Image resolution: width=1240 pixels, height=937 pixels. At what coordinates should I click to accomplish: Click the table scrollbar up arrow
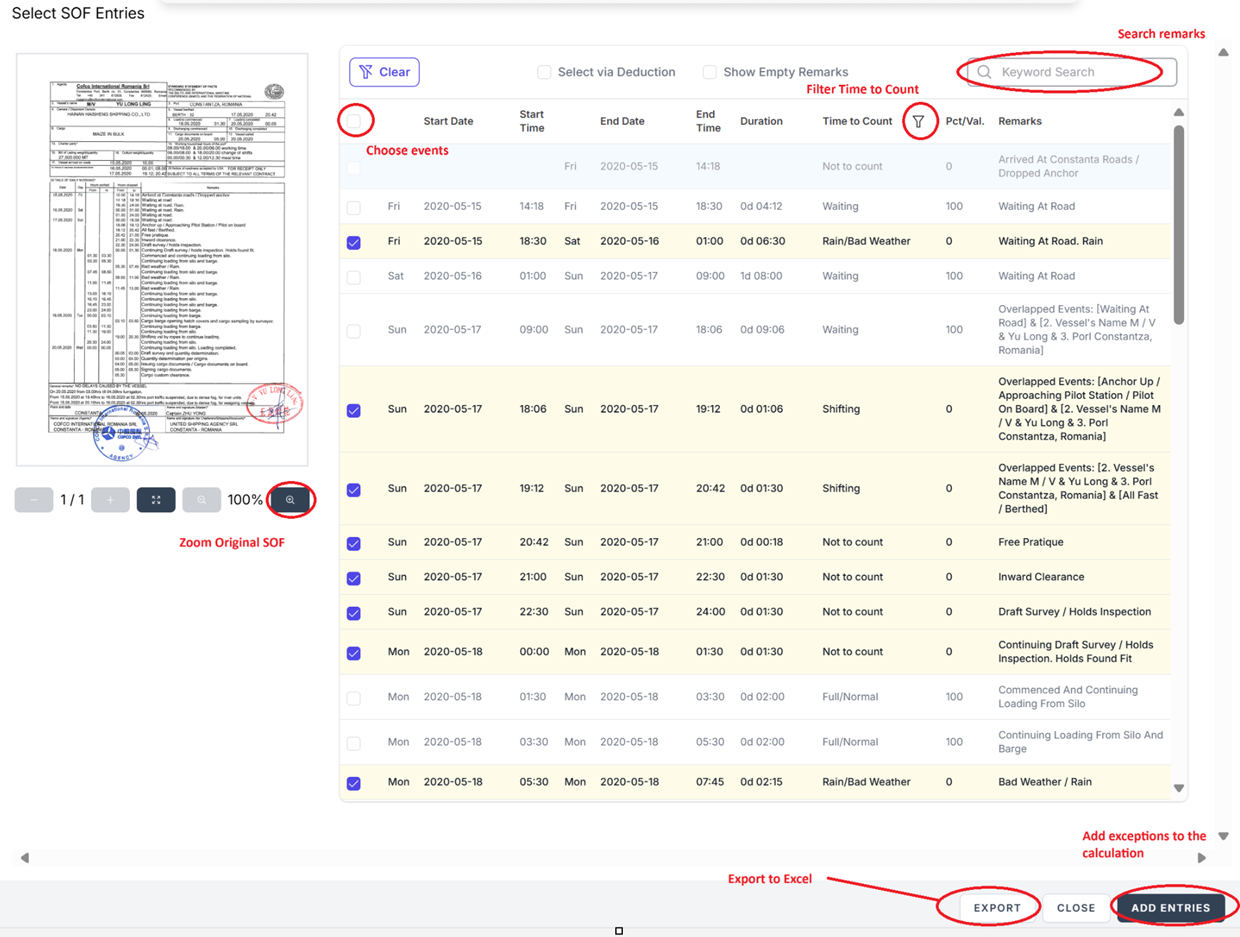point(1179,113)
